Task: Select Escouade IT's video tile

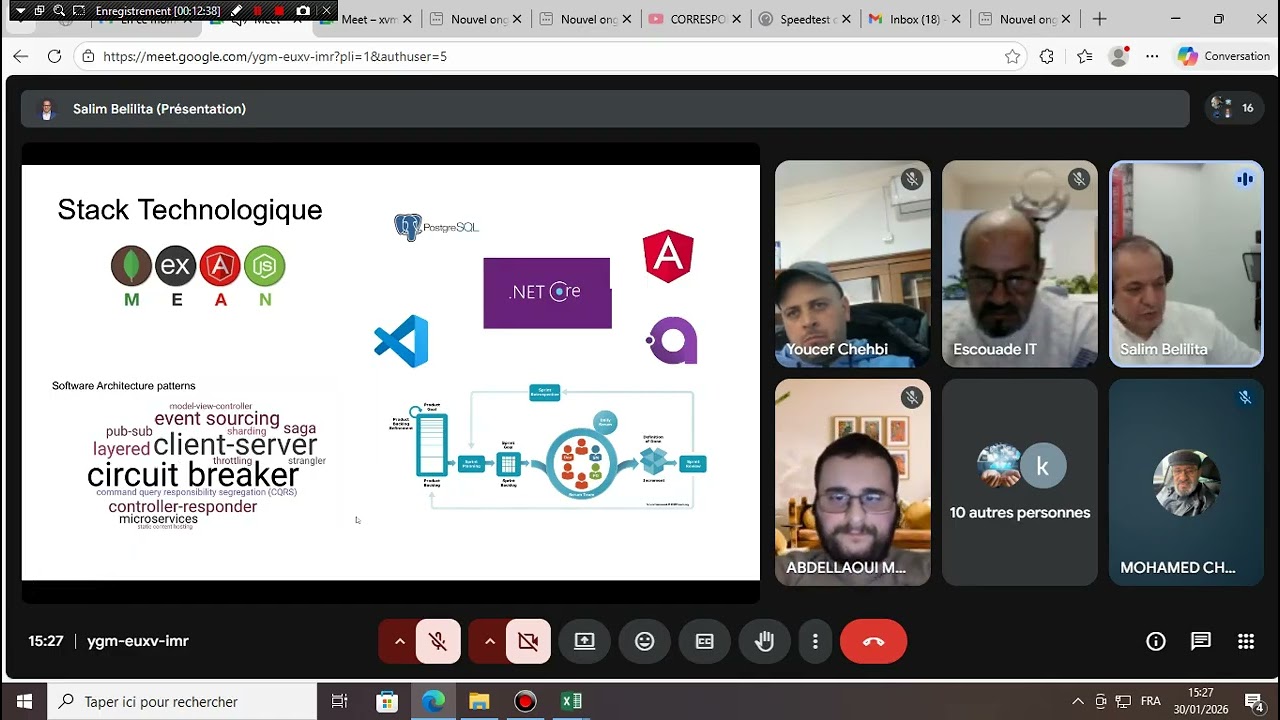Action: (x=1020, y=264)
